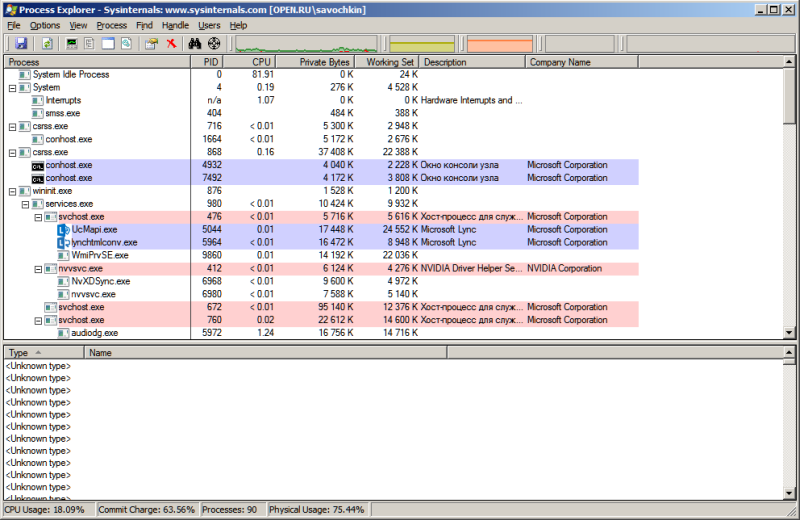Sort by the CPU column header
Screen dimensions: 800x520
(x=249, y=62)
